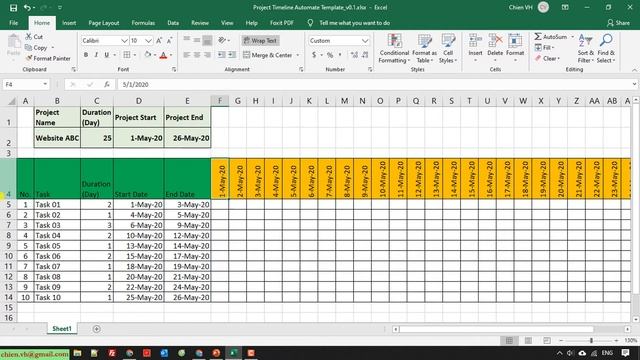Copy the selected cells
This screenshot has height=360, width=640.
tap(36, 47)
